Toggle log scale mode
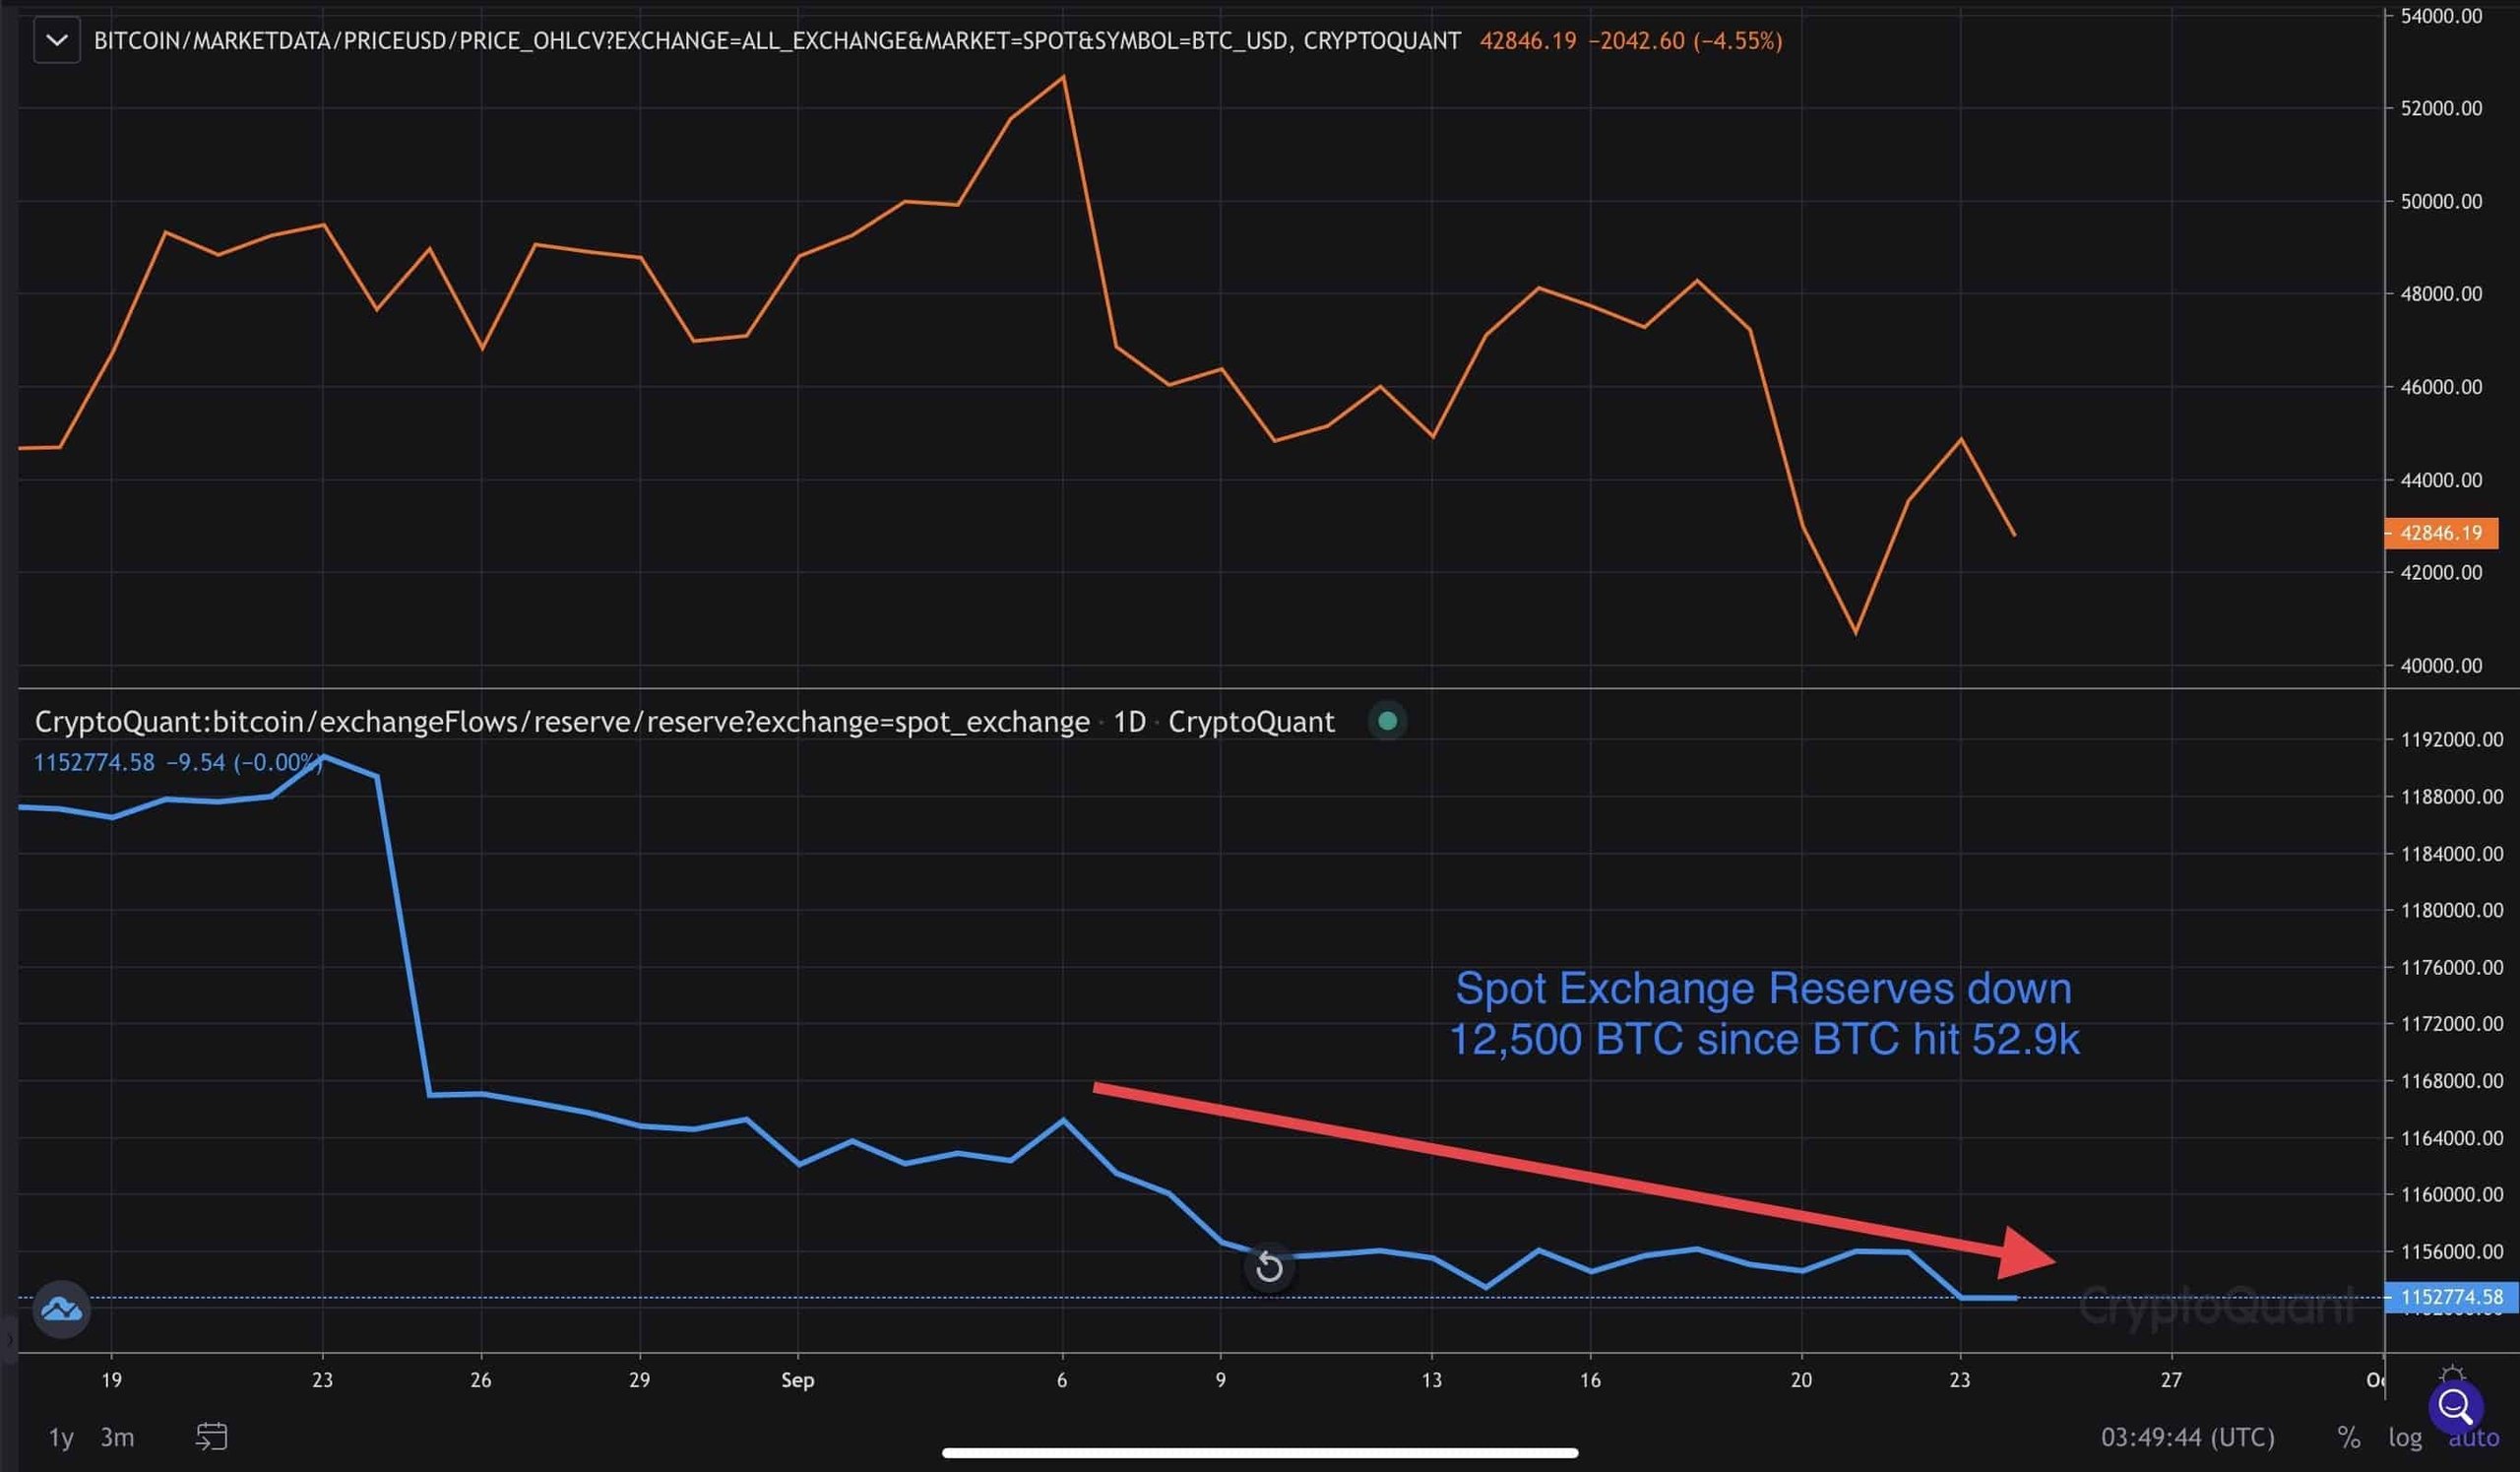Image resolution: width=2520 pixels, height=1472 pixels. click(2405, 1437)
